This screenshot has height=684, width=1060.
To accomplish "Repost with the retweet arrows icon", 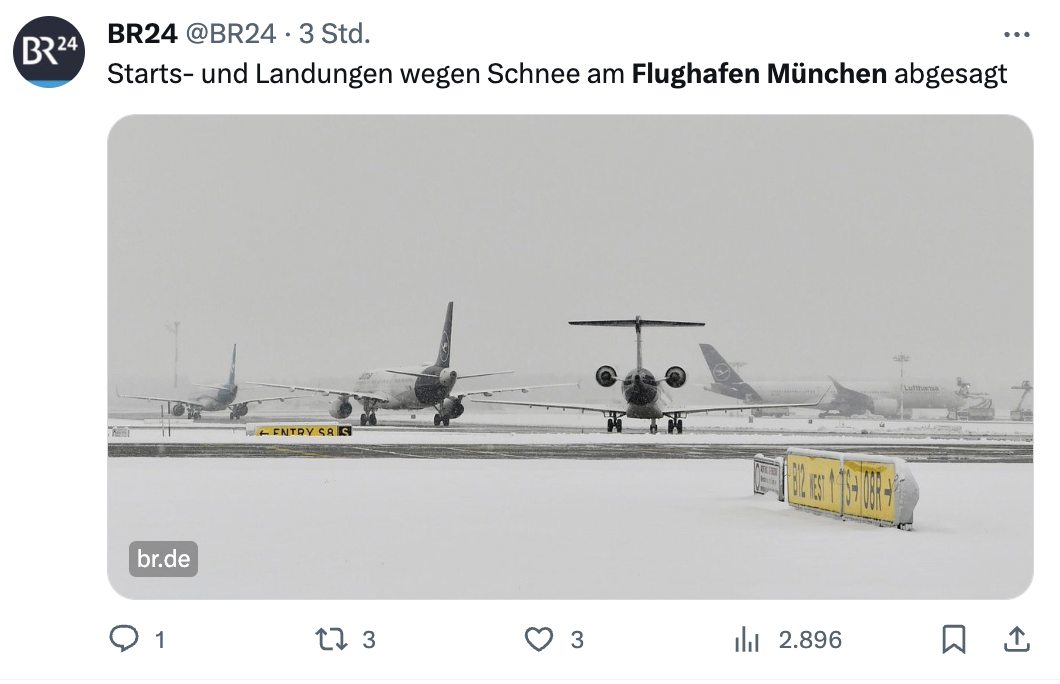I will [331, 639].
